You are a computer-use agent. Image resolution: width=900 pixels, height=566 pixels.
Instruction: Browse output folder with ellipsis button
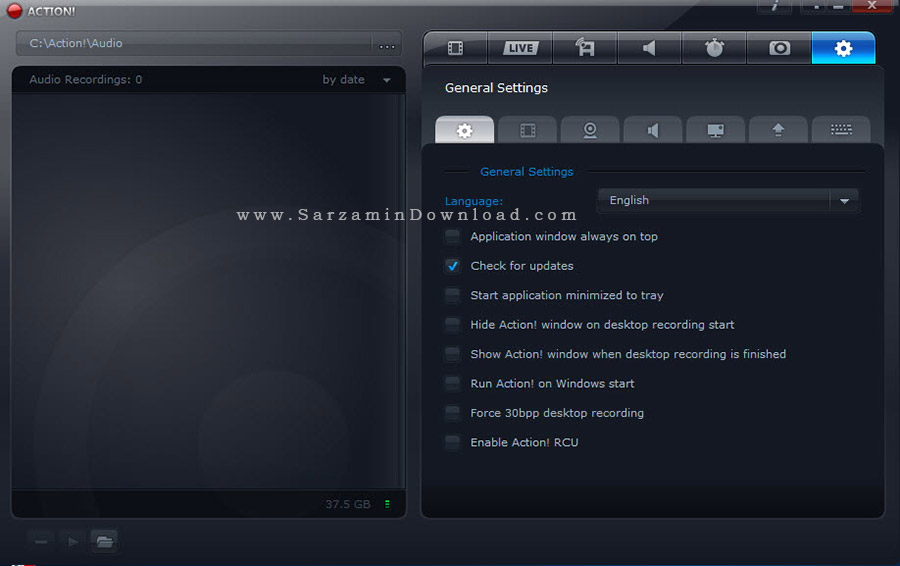click(387, 44)
